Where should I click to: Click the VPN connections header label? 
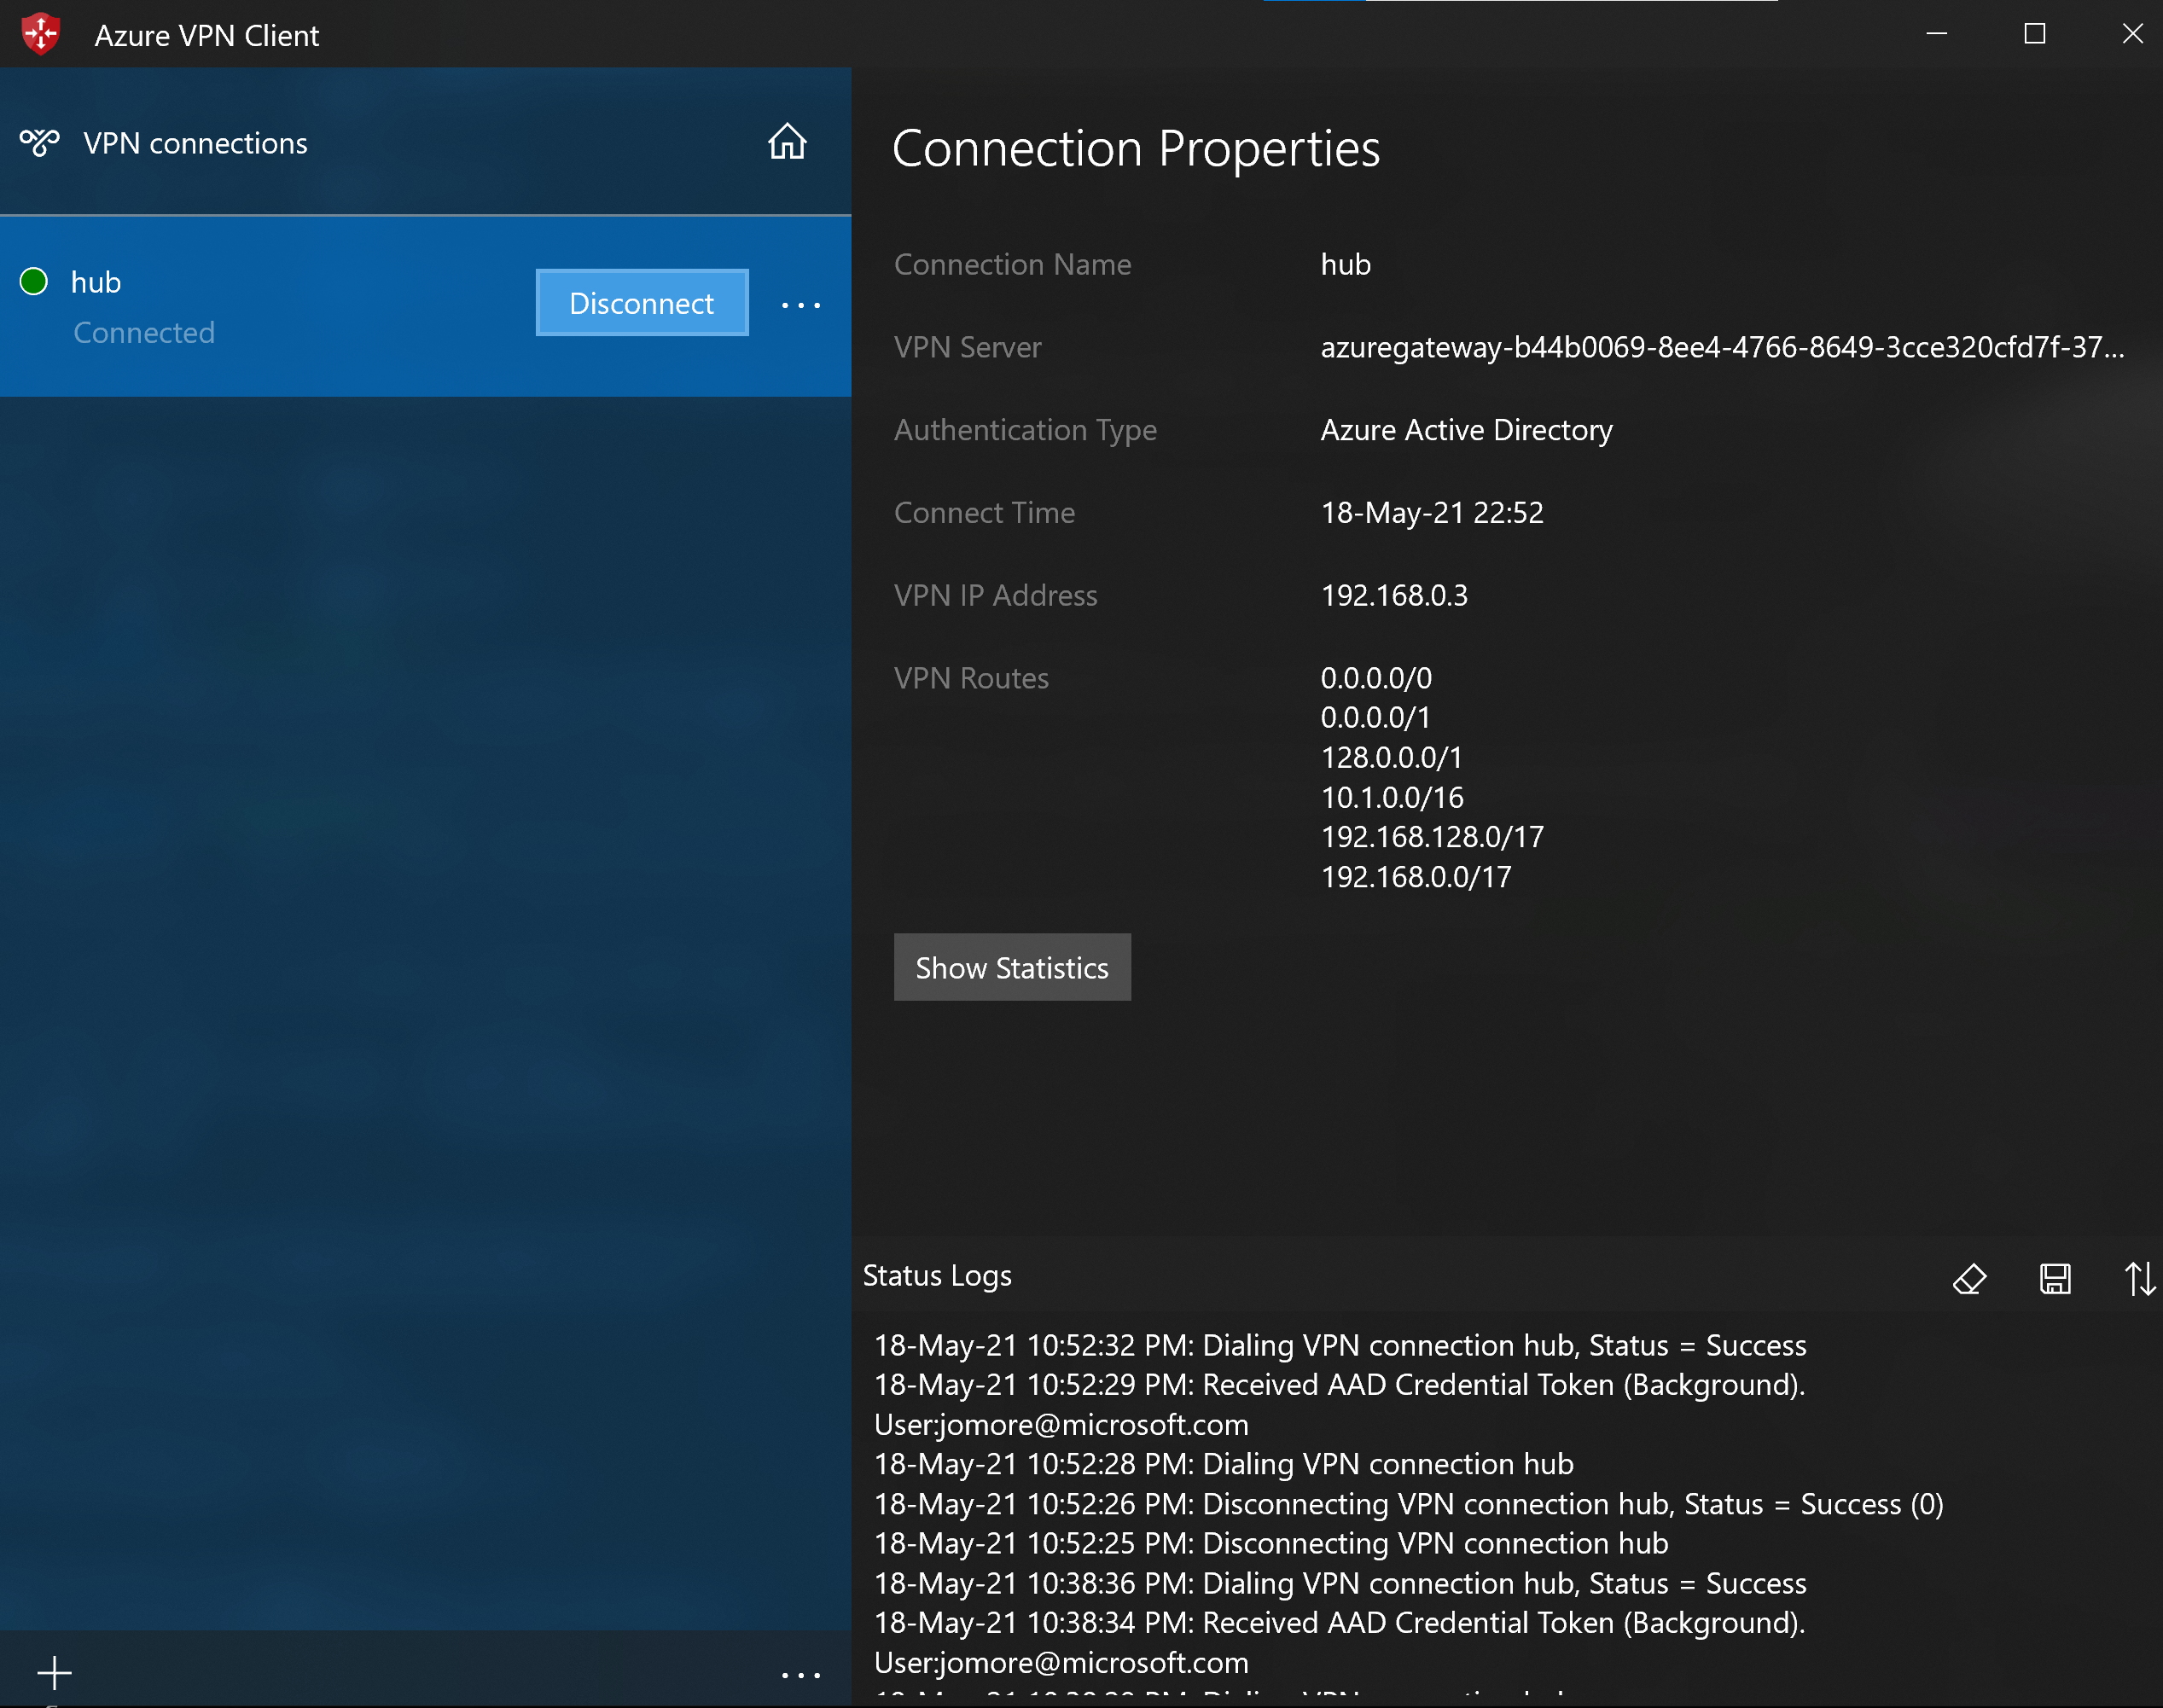point(195,142)
